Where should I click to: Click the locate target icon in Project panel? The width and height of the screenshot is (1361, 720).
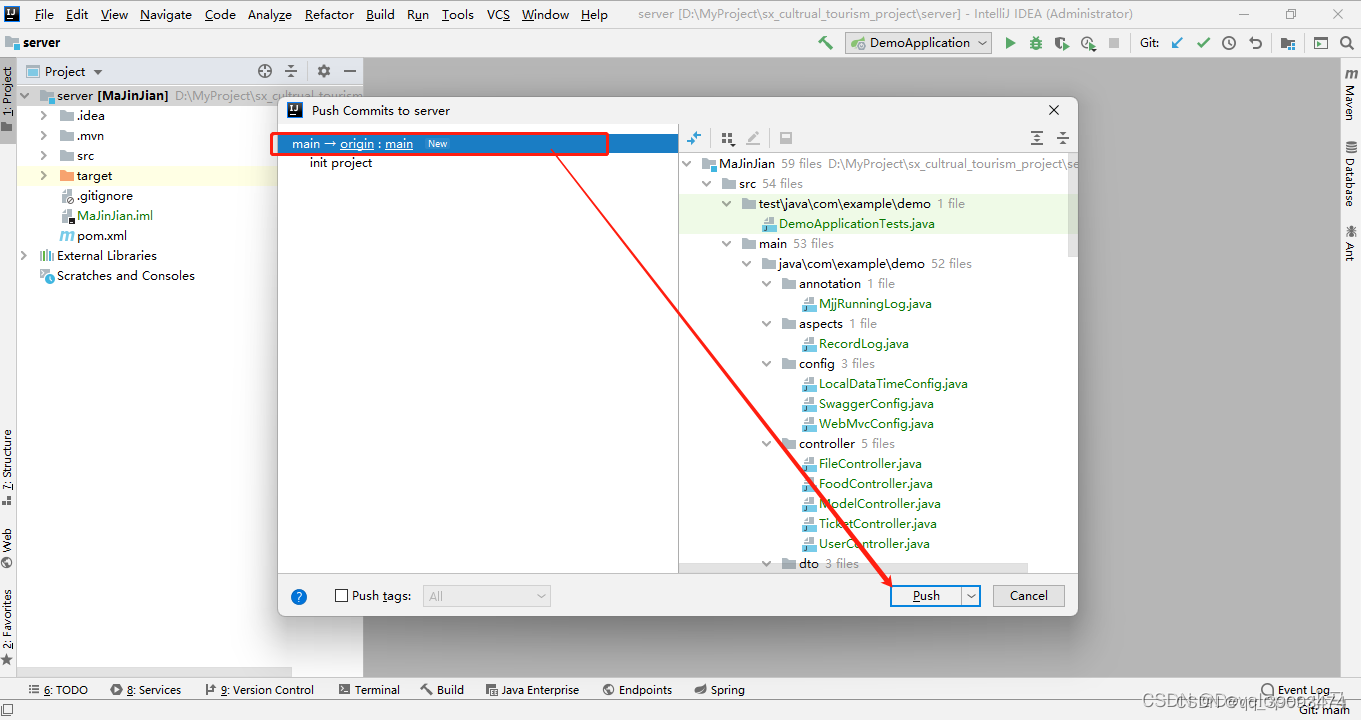pyautogui.click(x=265, y=71)
